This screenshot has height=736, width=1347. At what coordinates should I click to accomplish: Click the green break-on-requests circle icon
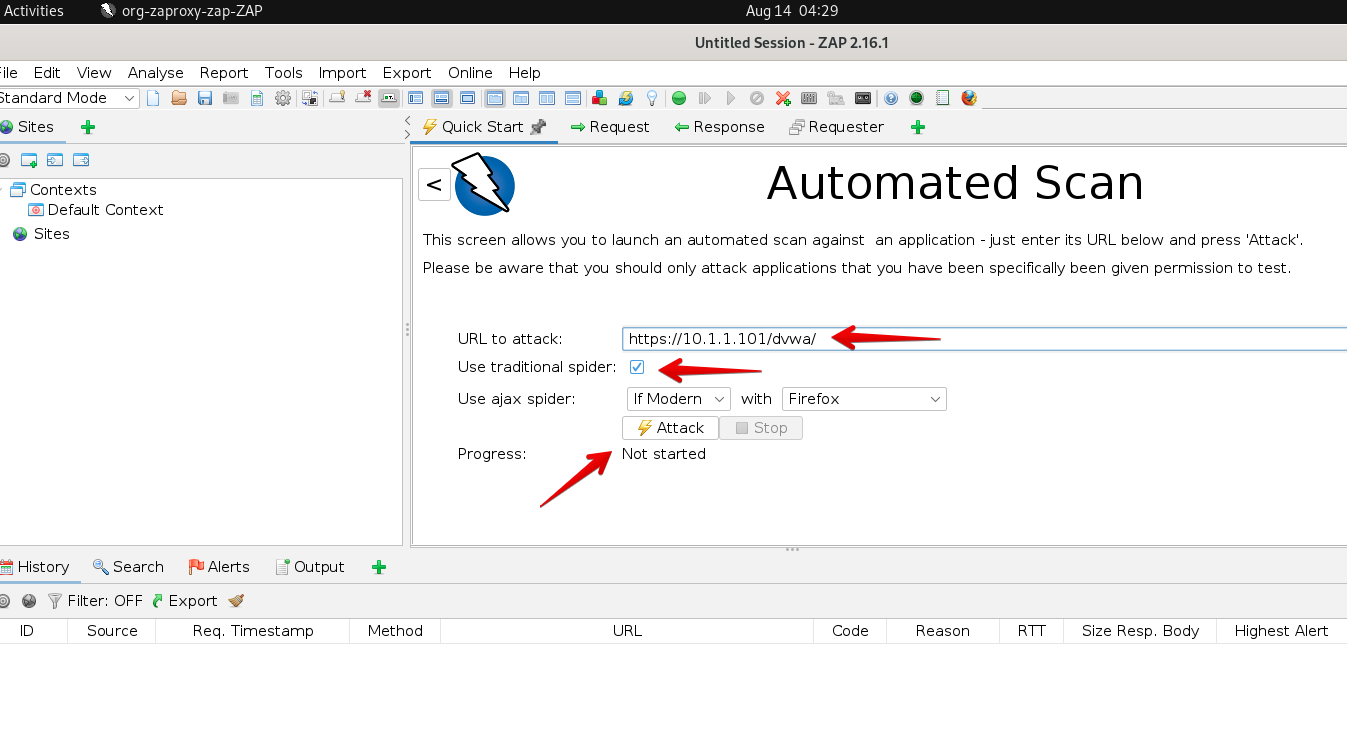679,98
